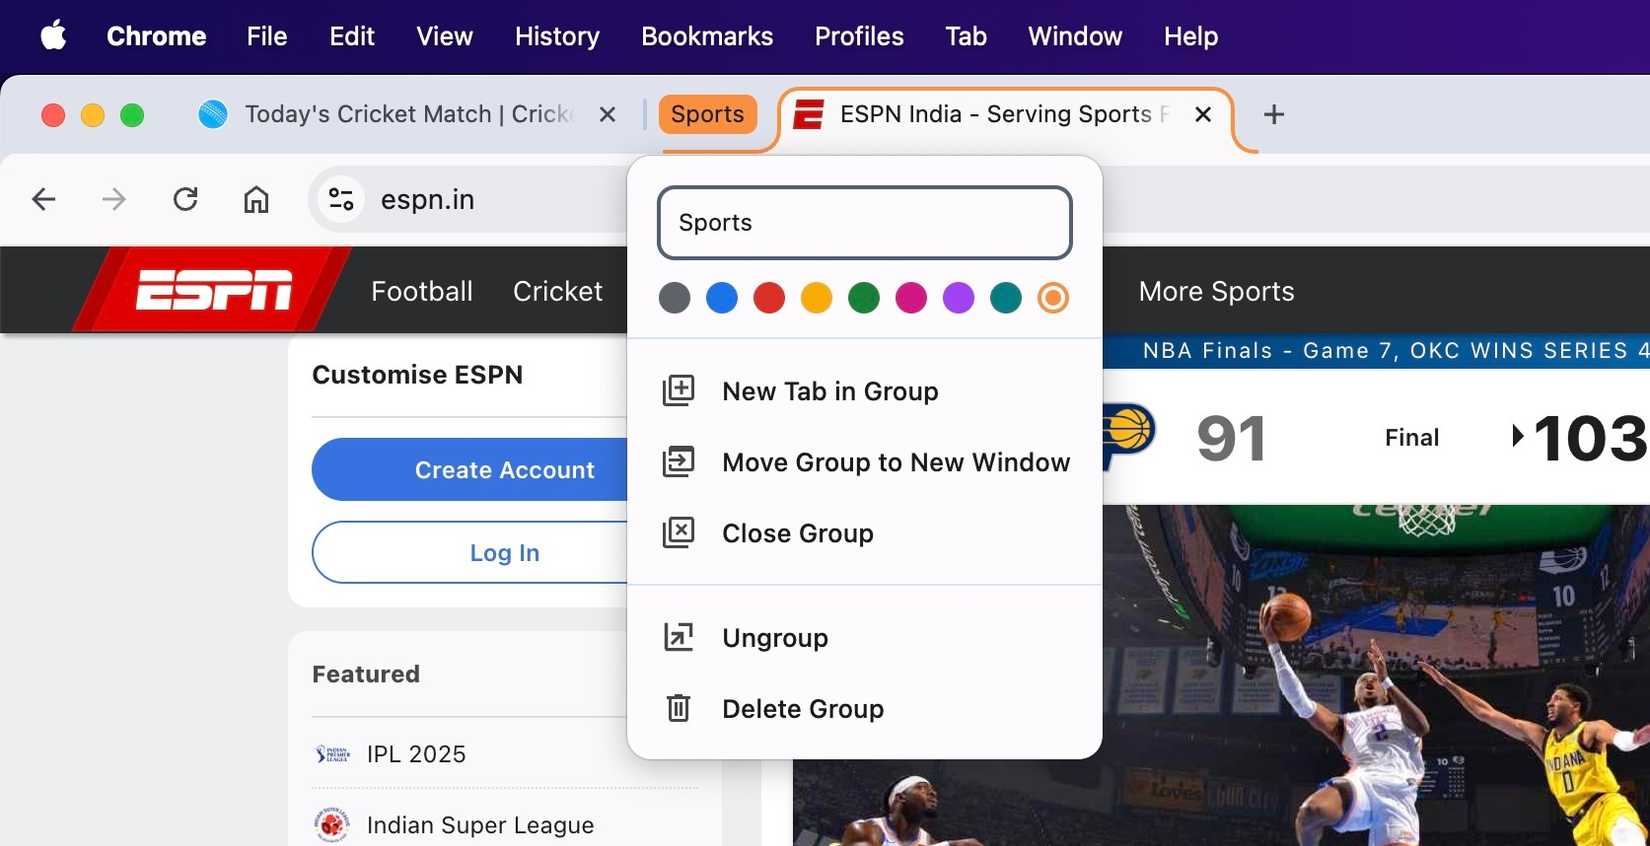Screen dimensions: 1650x846
Task: Open the home page
Action: click(256, 199)
